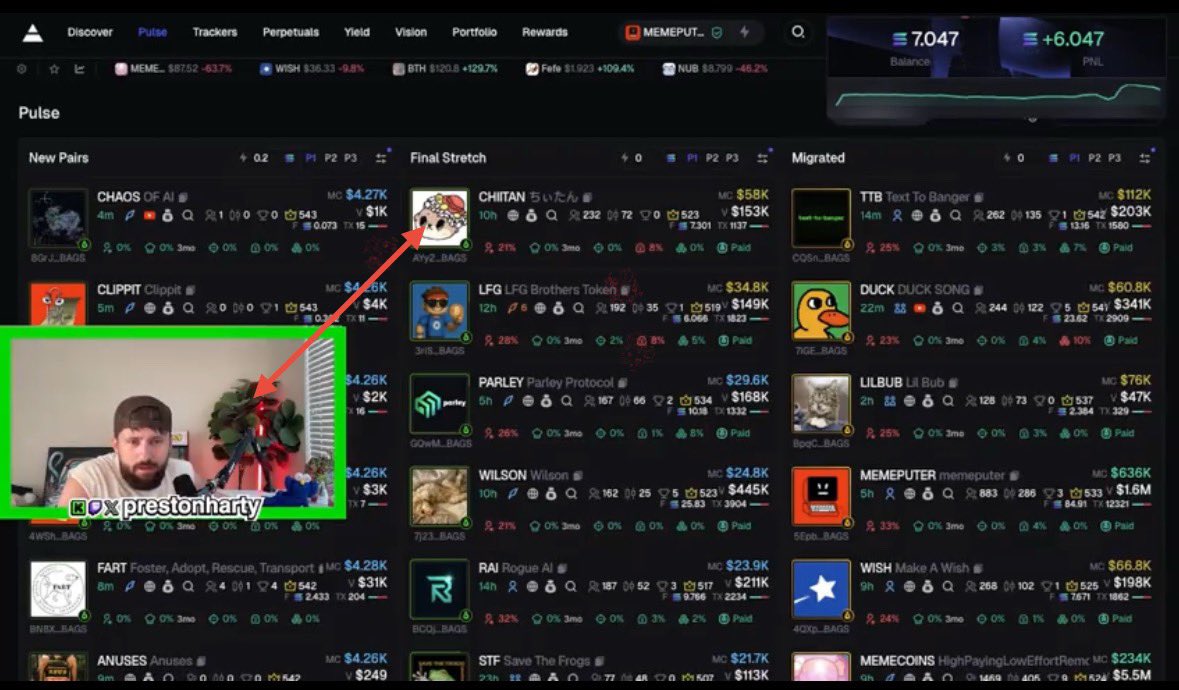Image resolution: width=1179 pixels, height=690 pixels.
Task: Click the feather icon on LFG row
Action: (512, 308)
